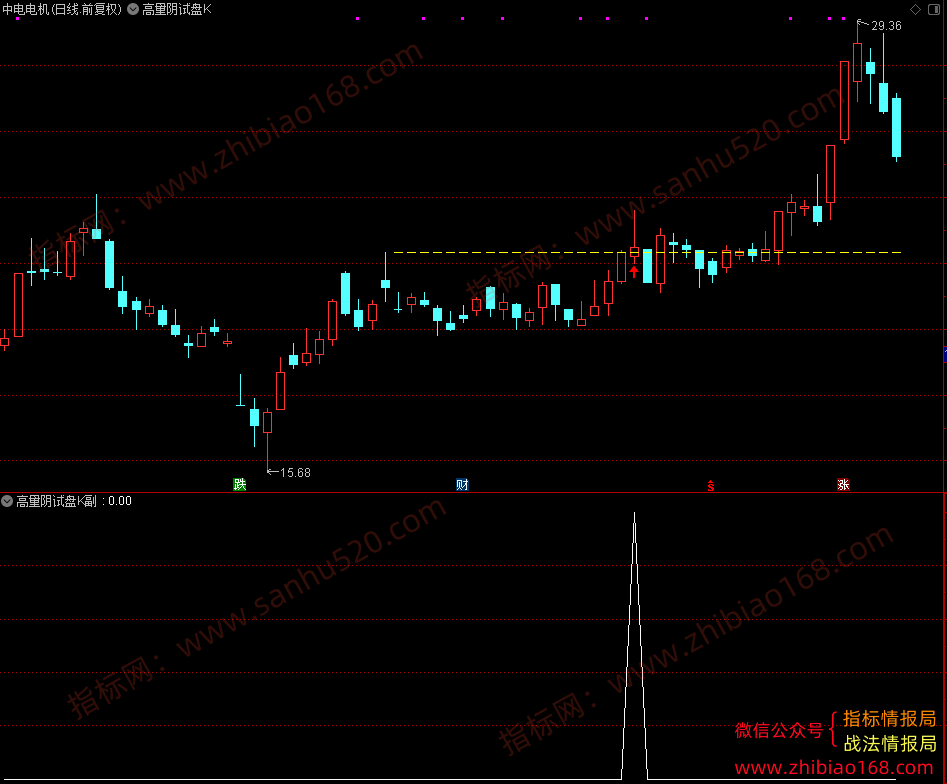Image resolution: width=947 pixels, height=784 pixels.
Task: Click the diamond icon at top right
Action: tap(916, 9)
